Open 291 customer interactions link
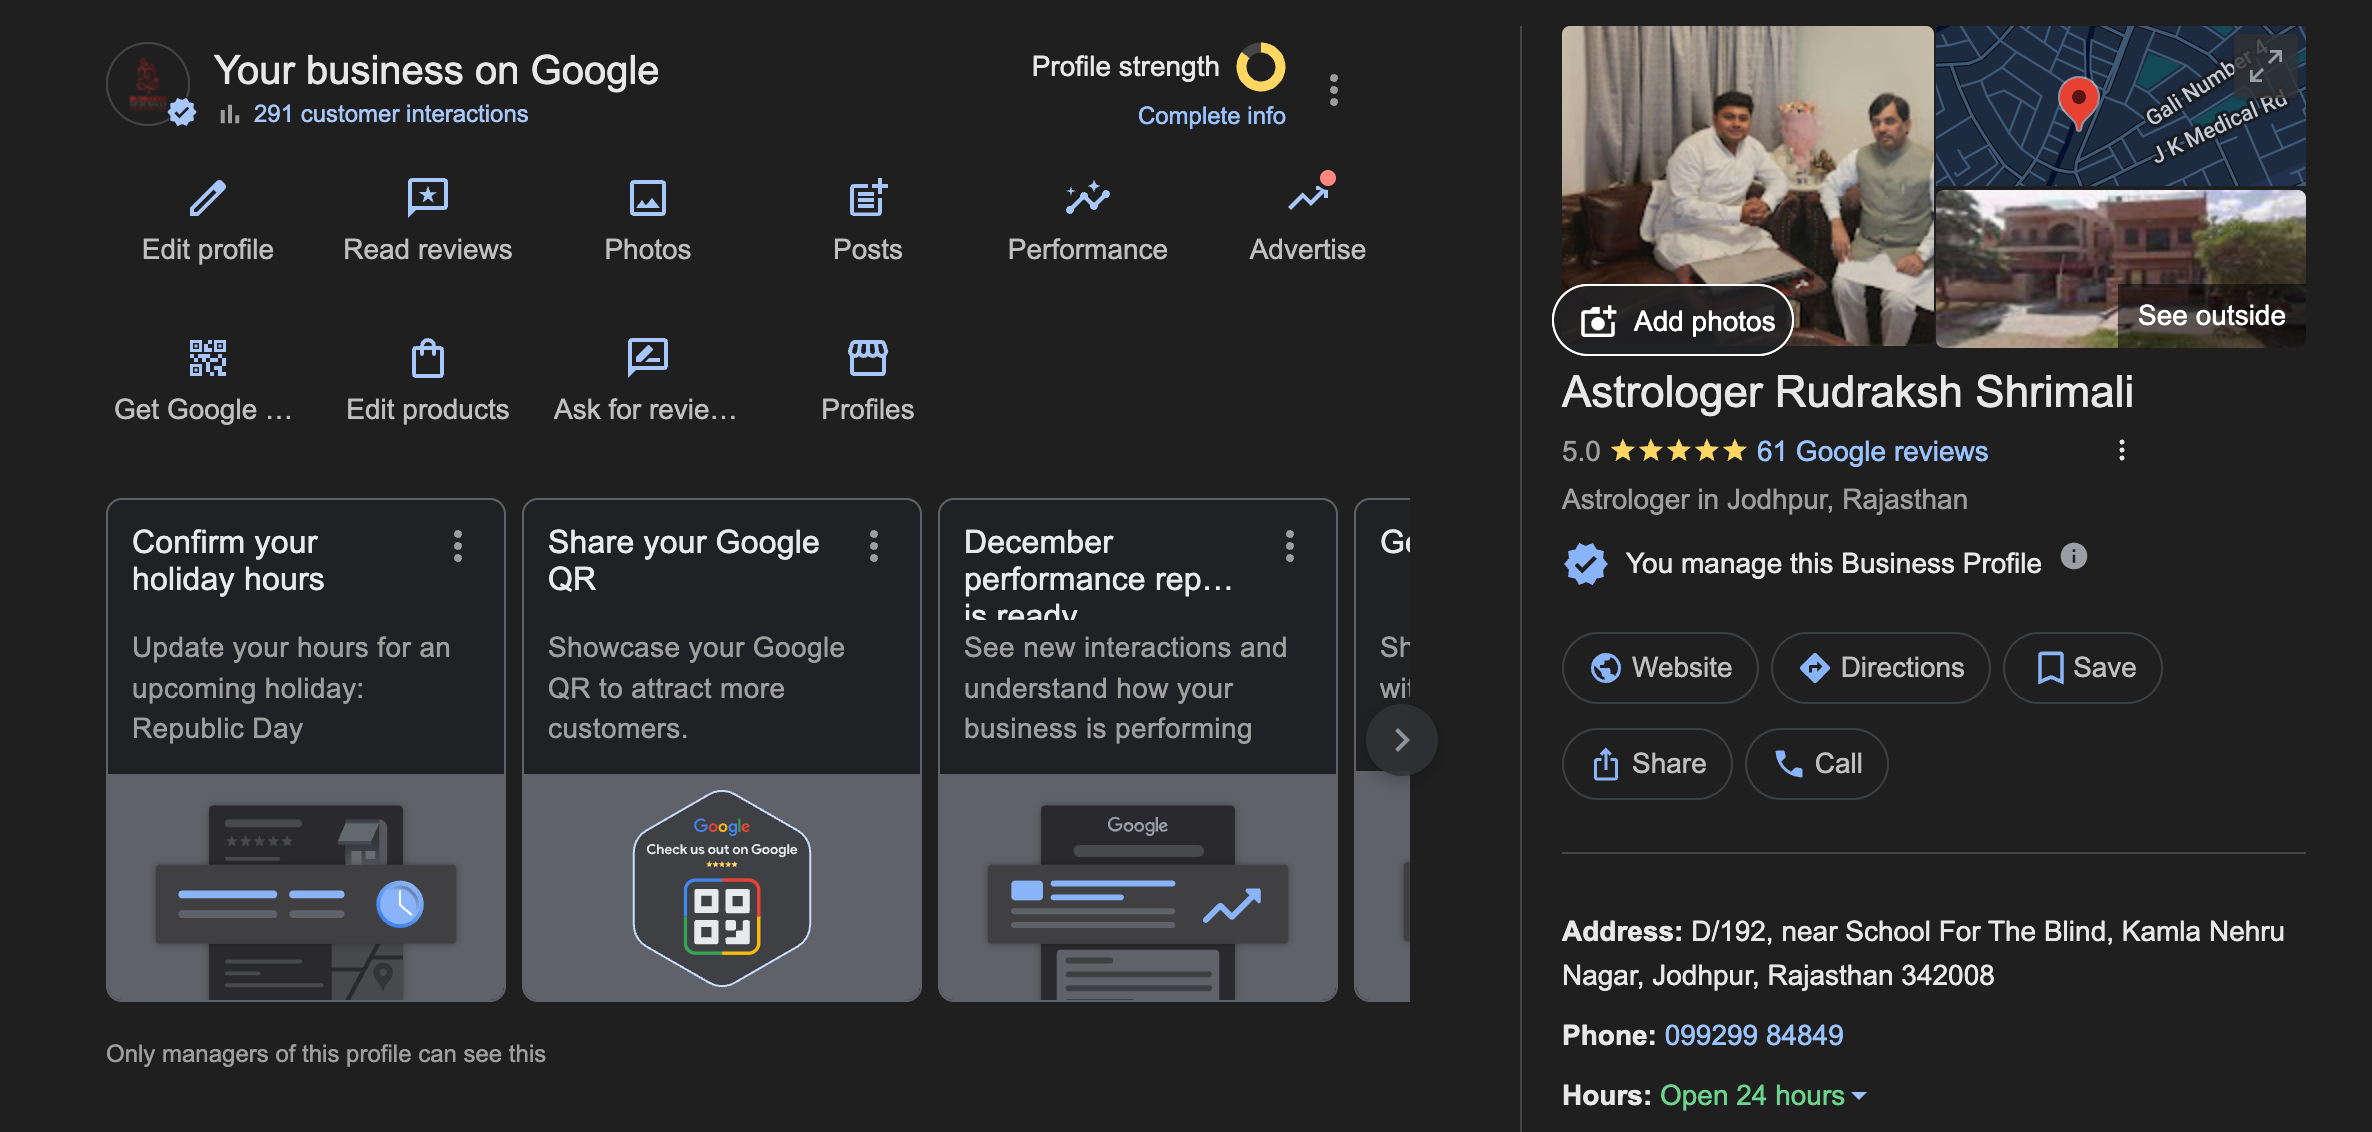The height and width of the screenshot is (1132, 2372). (x=390, y=114)
